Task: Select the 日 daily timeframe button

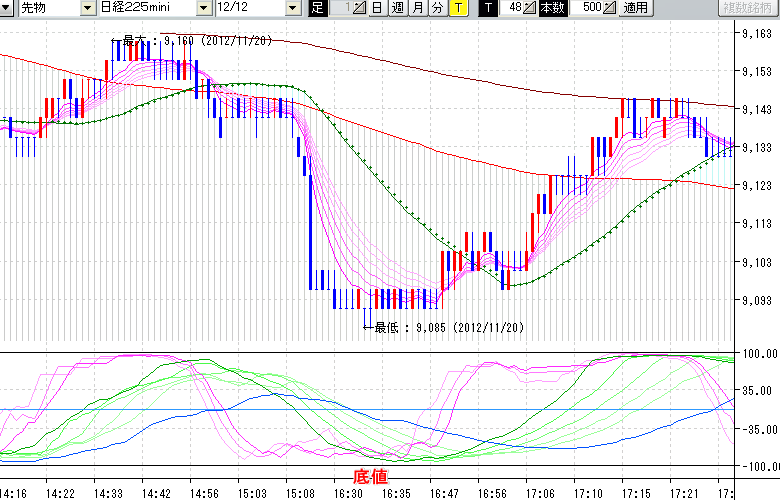Action: (376, 8)
